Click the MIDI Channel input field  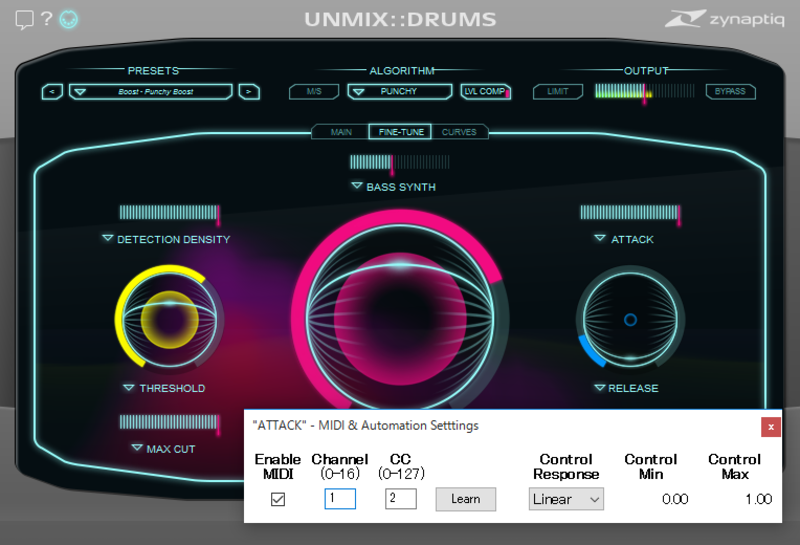pyautogui.click(x=340, y=499)
